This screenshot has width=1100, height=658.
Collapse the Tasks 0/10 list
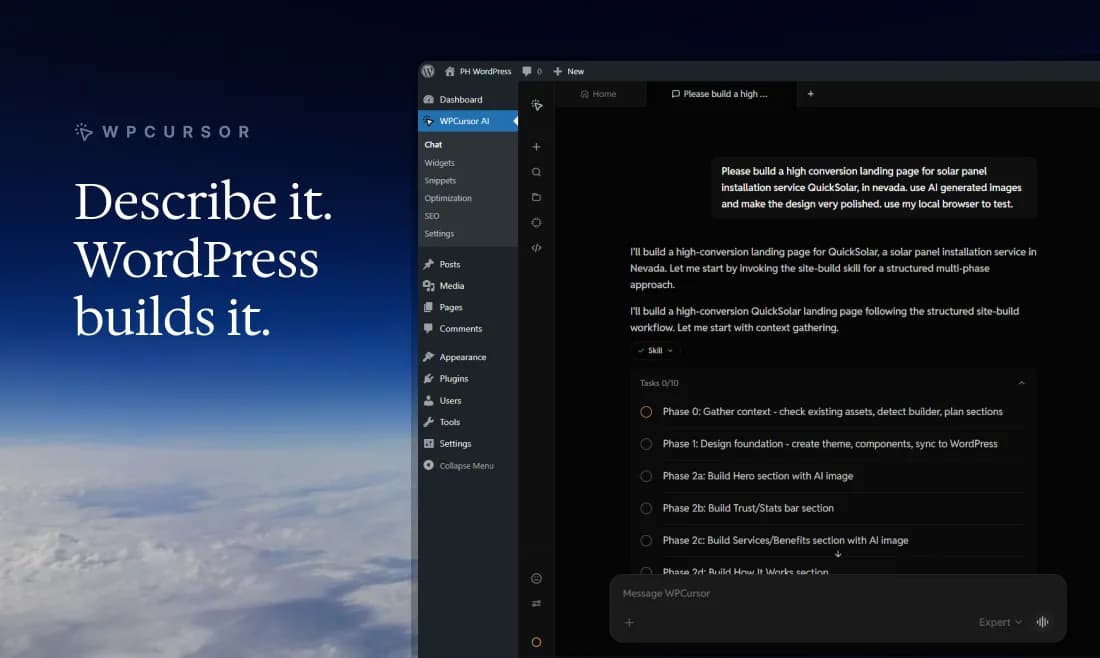(1021, 382)
